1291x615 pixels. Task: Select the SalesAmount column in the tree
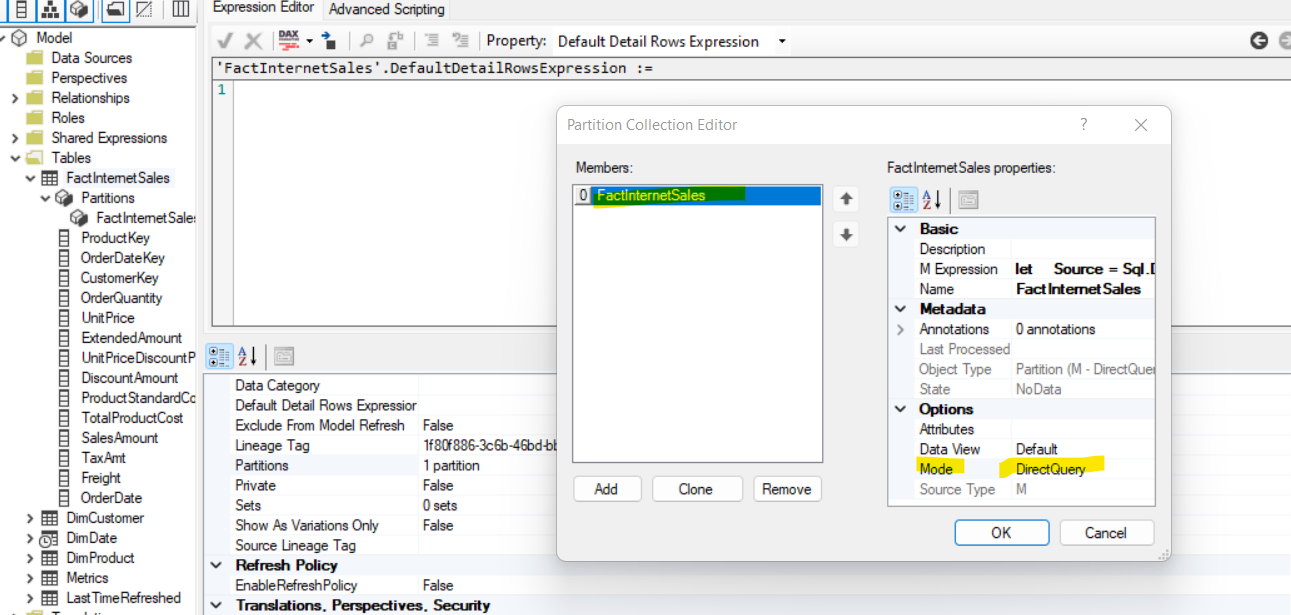tap(119, 438)
